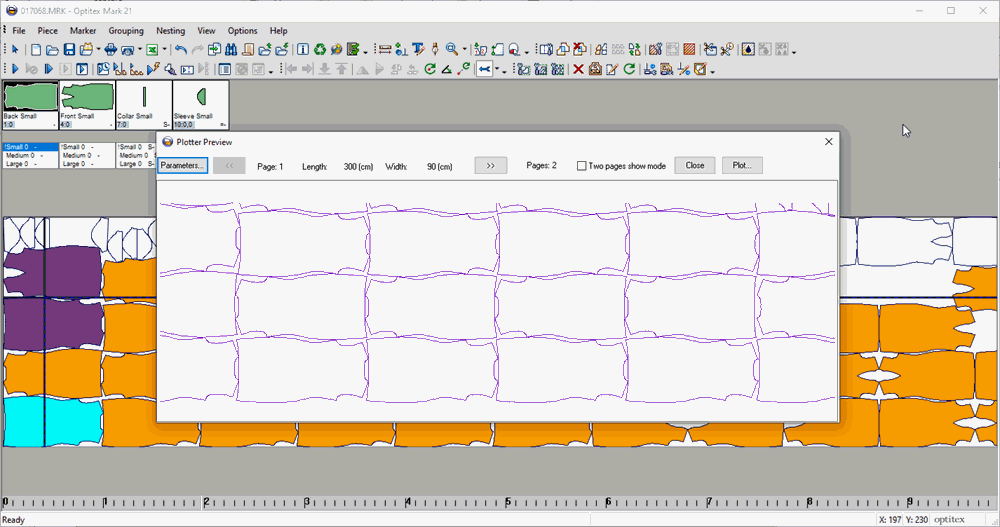1000x527 pixels.
Task: Click the printer icon in toolbar
Action: pyautogui.click(x=111, y=49)
